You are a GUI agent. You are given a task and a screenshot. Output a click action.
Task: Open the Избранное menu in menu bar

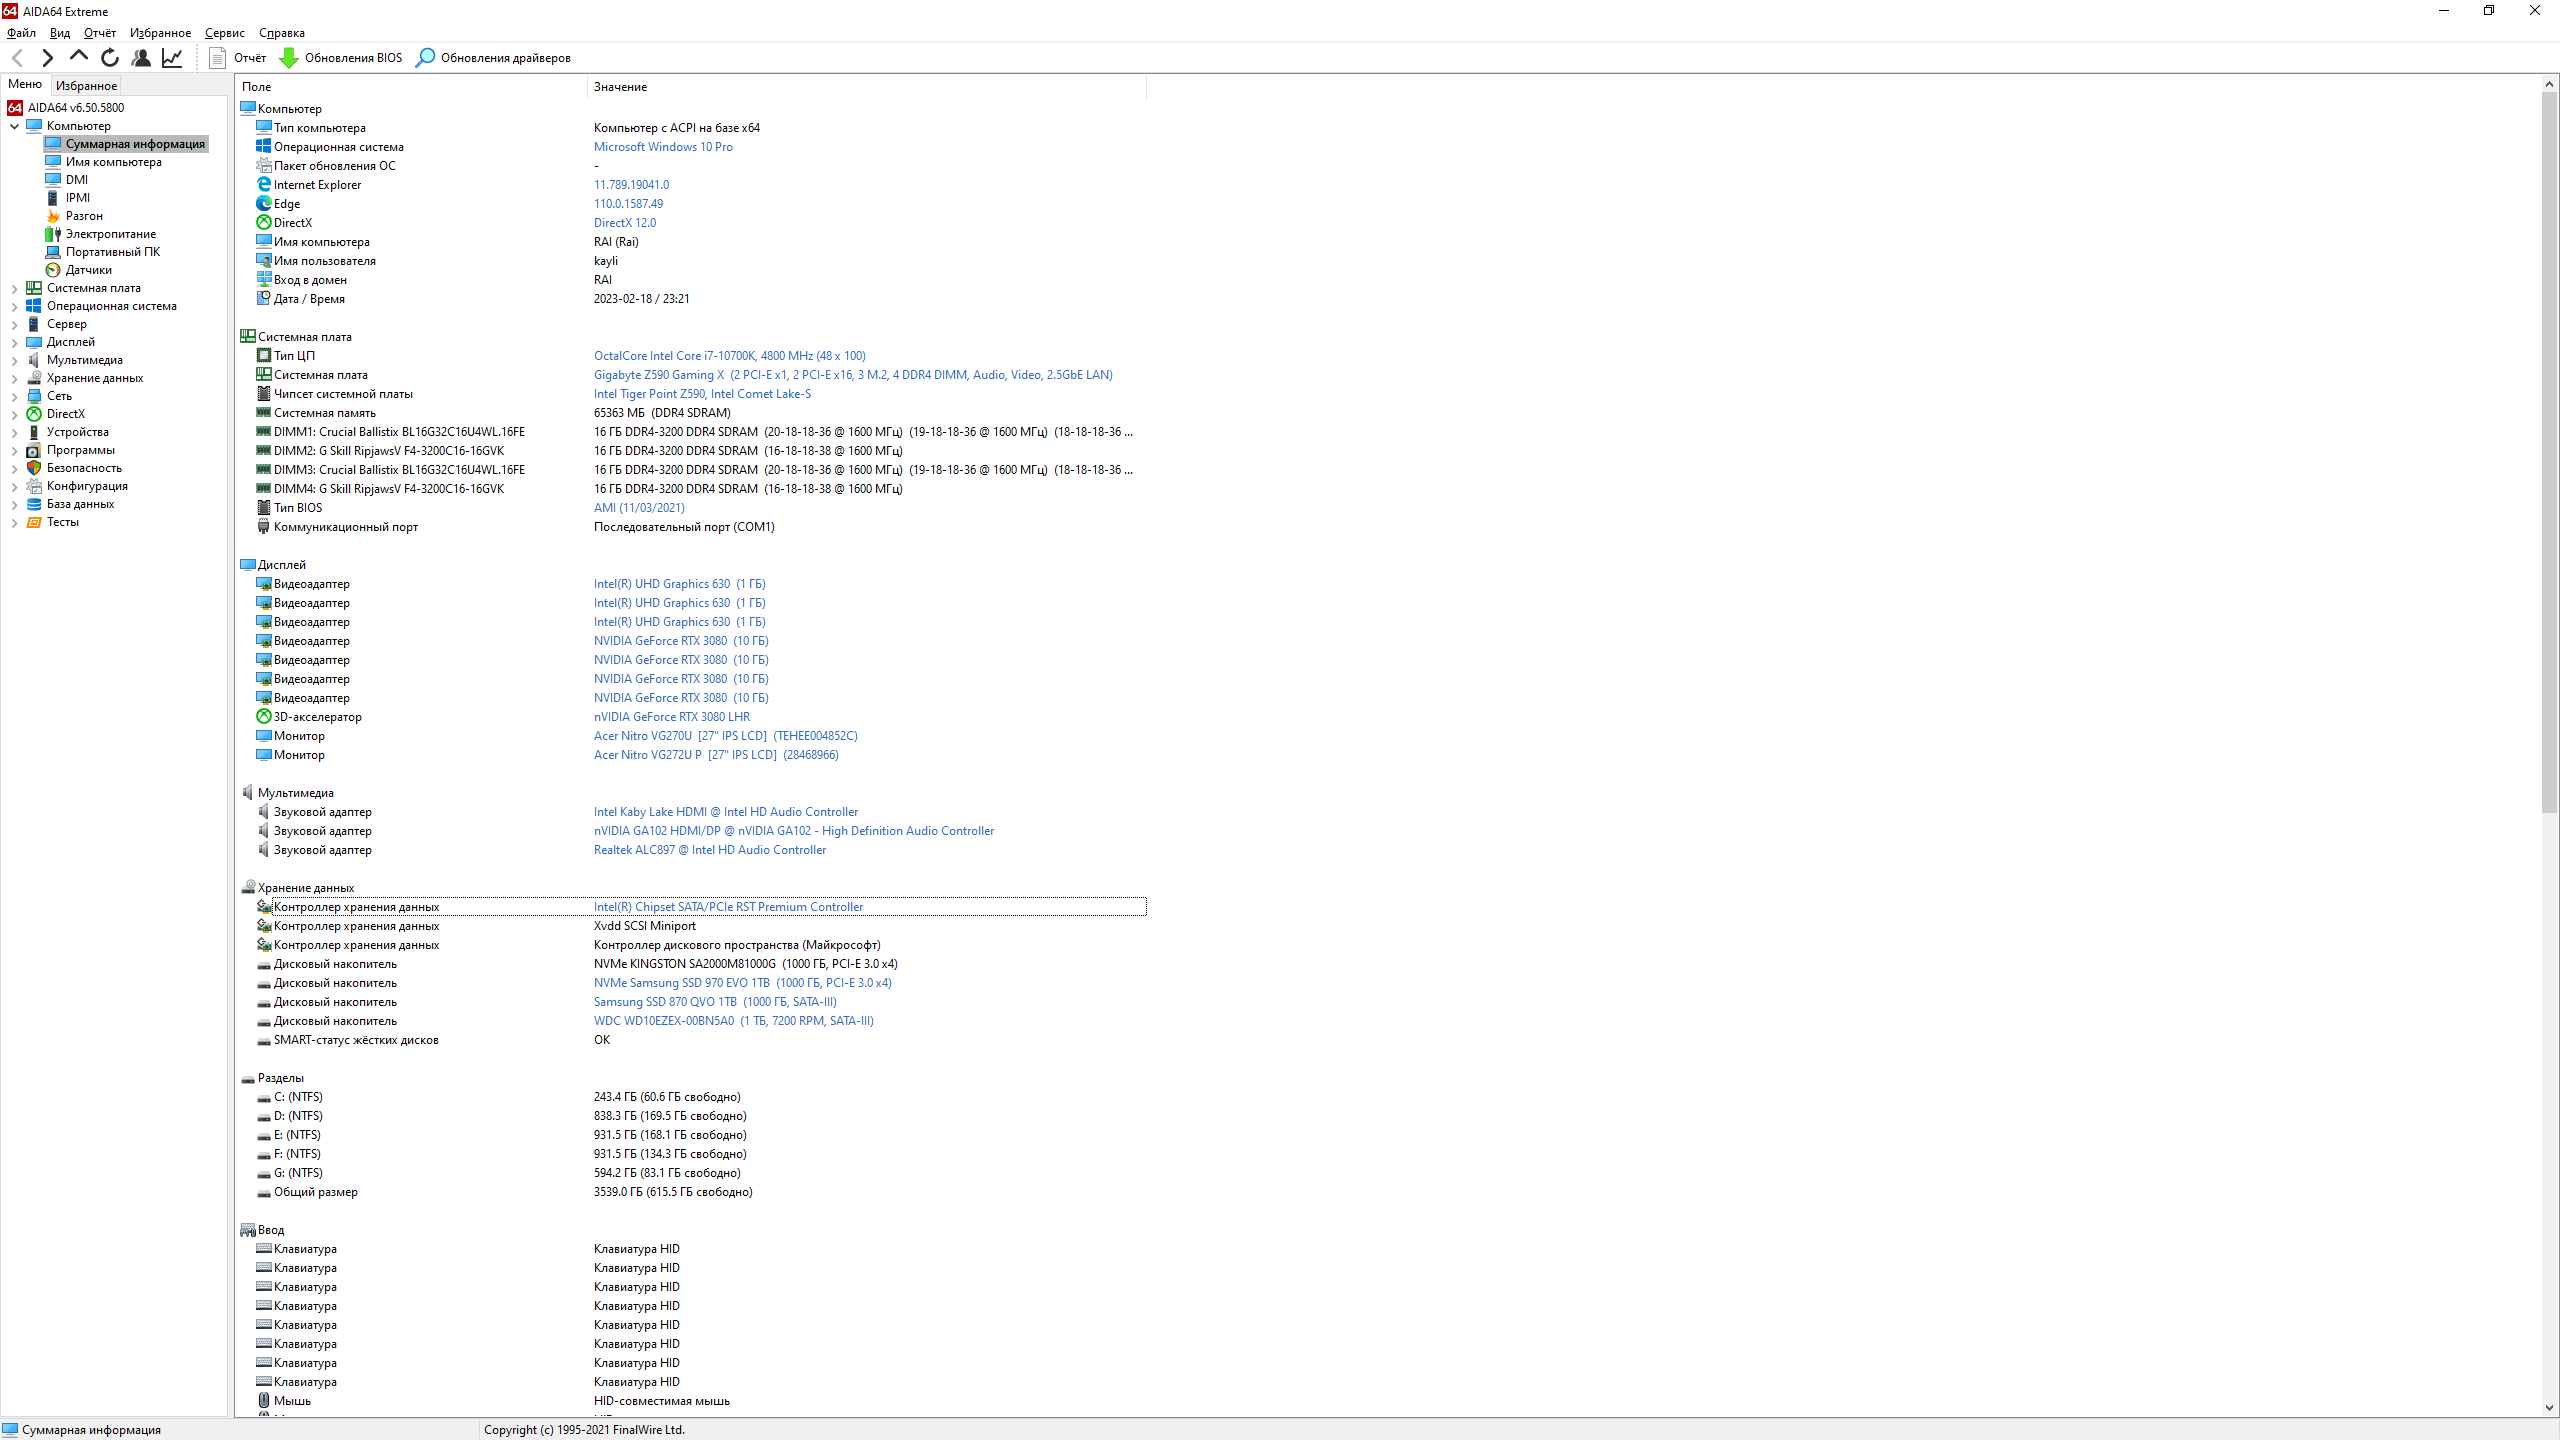point(160,33)
